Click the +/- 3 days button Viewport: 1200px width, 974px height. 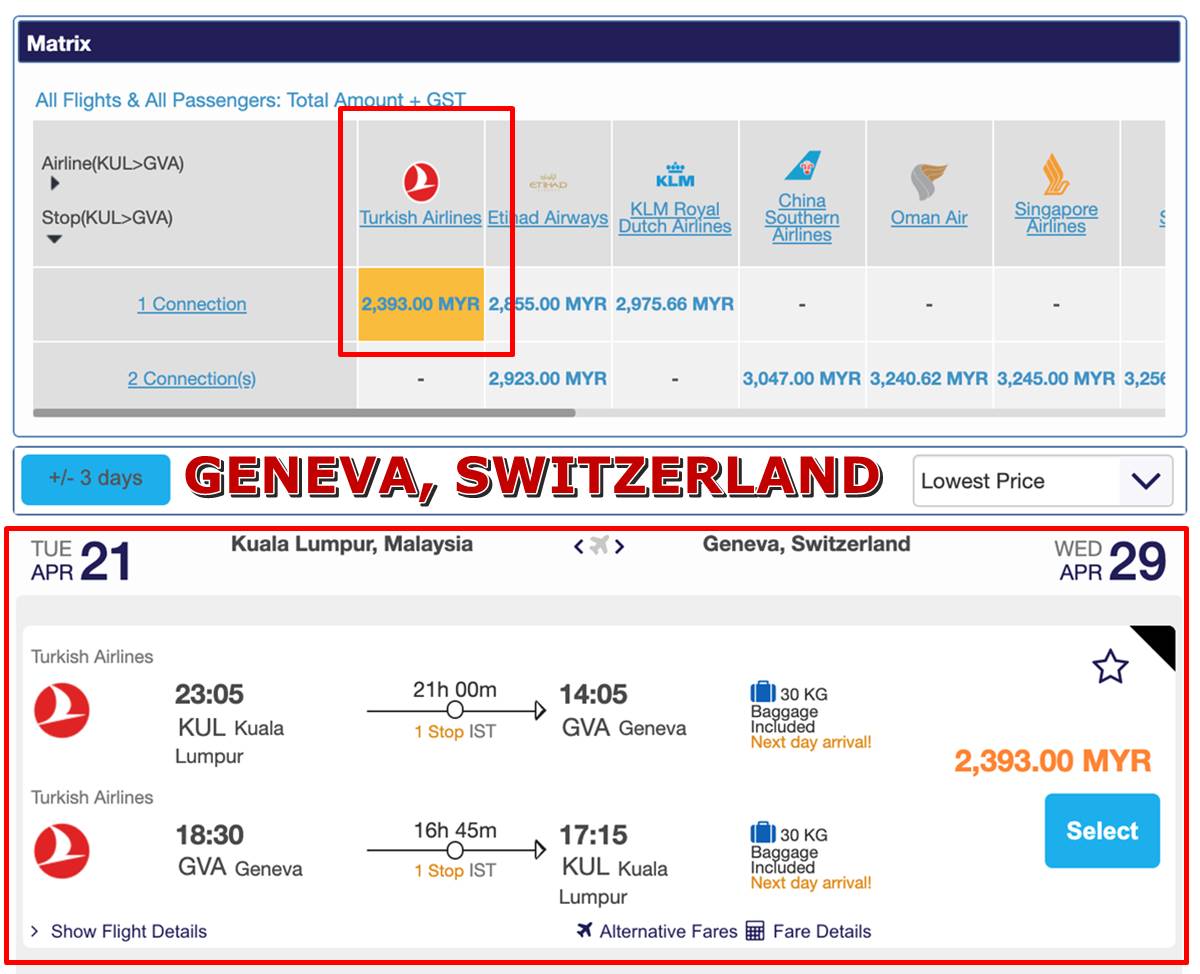[95, 479]
